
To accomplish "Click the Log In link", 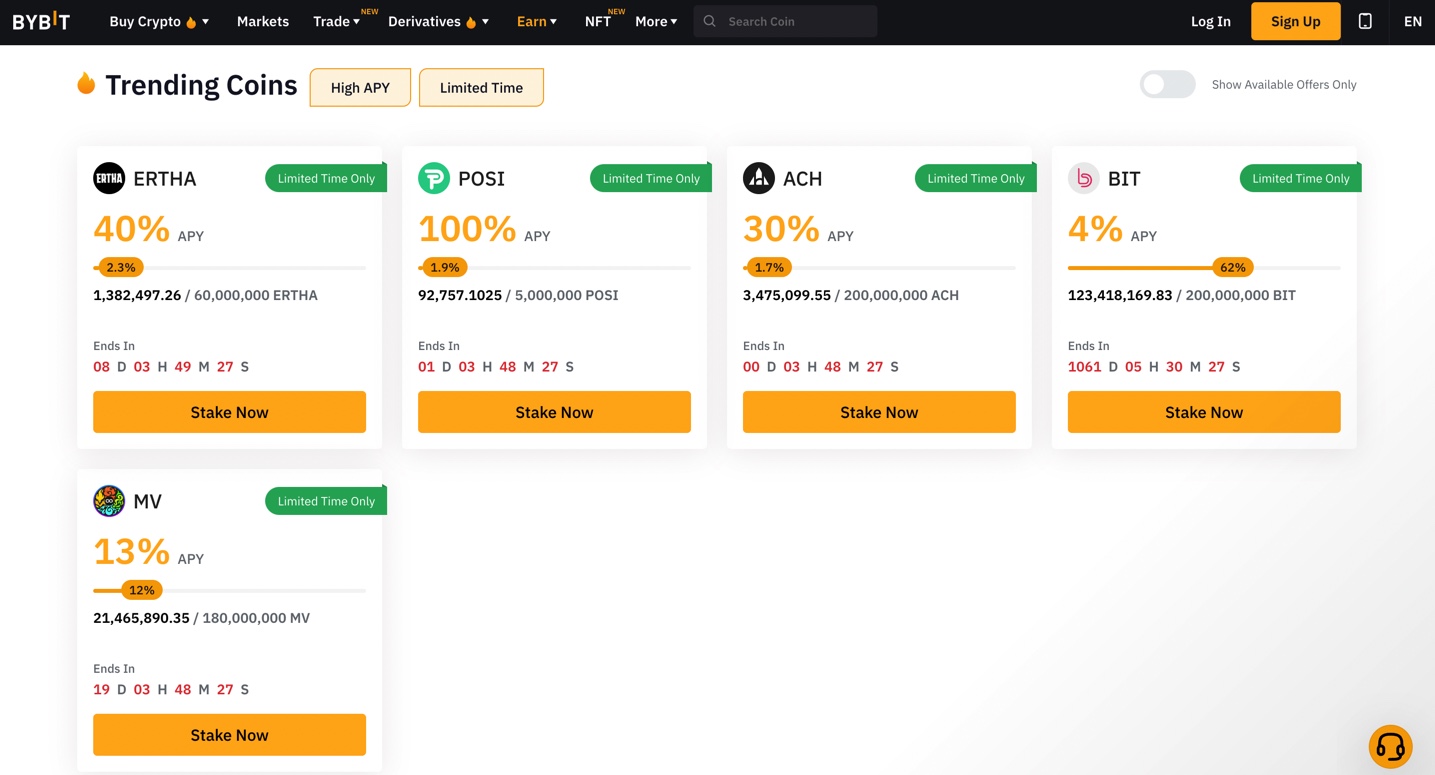I will [x=1210, y=21].
